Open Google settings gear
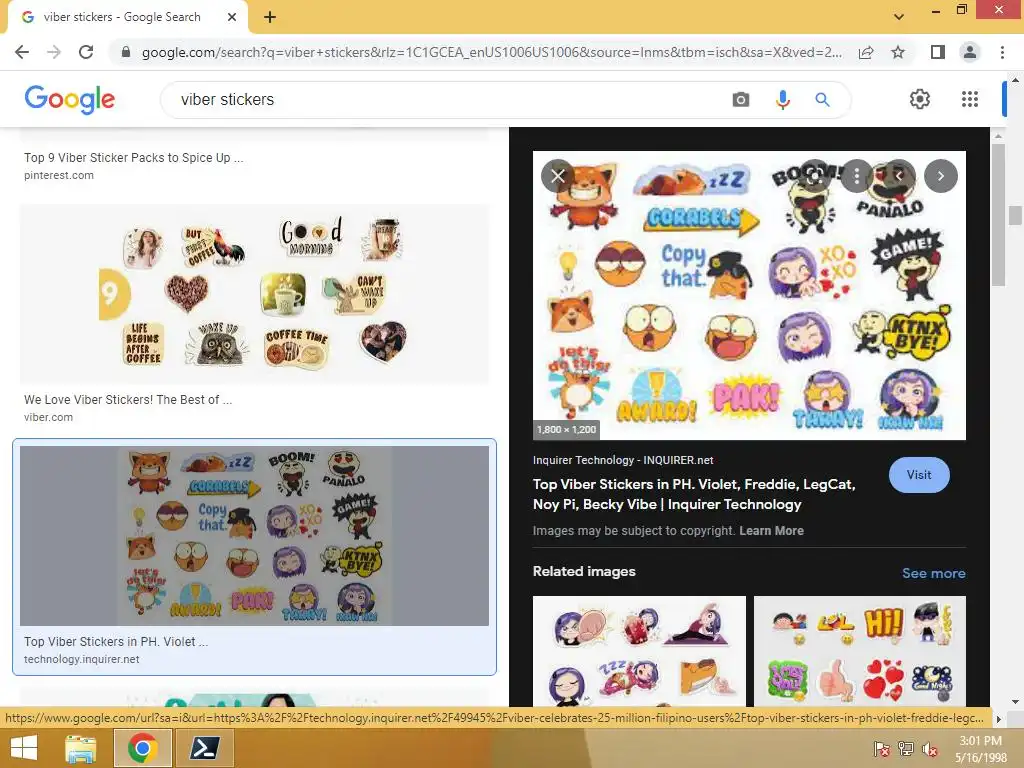Image resolution: width=1024 pixels, height=768 pixels. pyautogui.click(x=920, y=99)
